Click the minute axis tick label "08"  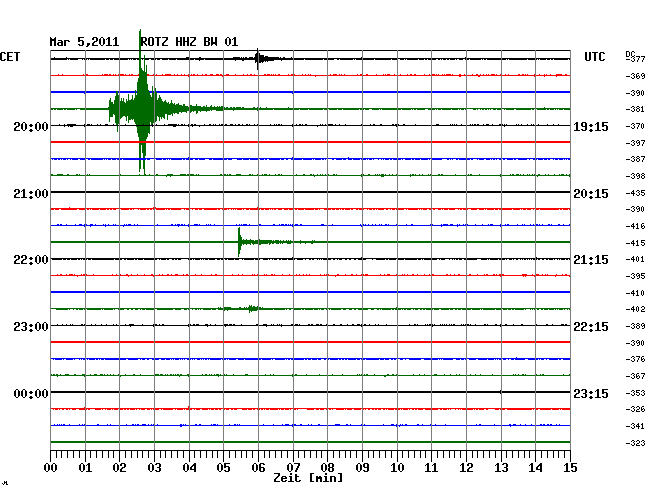point(327,467)
